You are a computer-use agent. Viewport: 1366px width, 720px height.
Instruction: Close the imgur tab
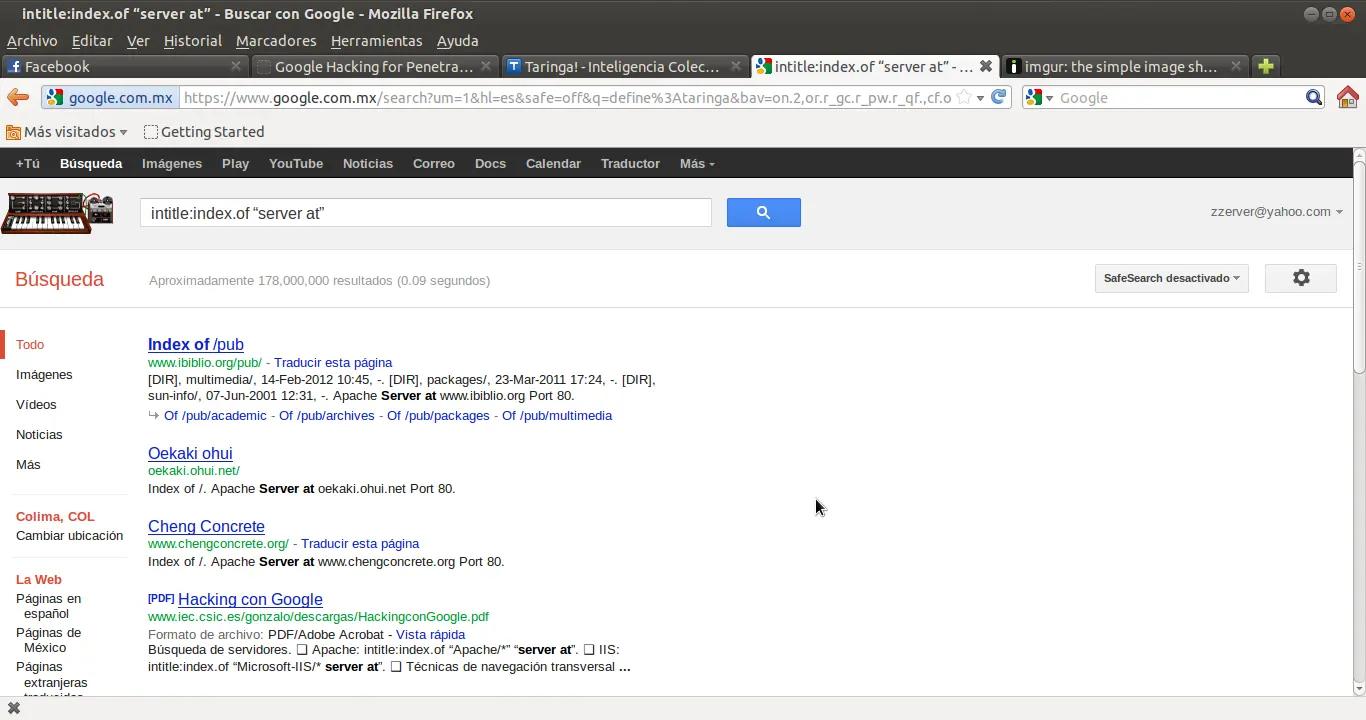click(x=1236, y=66)
